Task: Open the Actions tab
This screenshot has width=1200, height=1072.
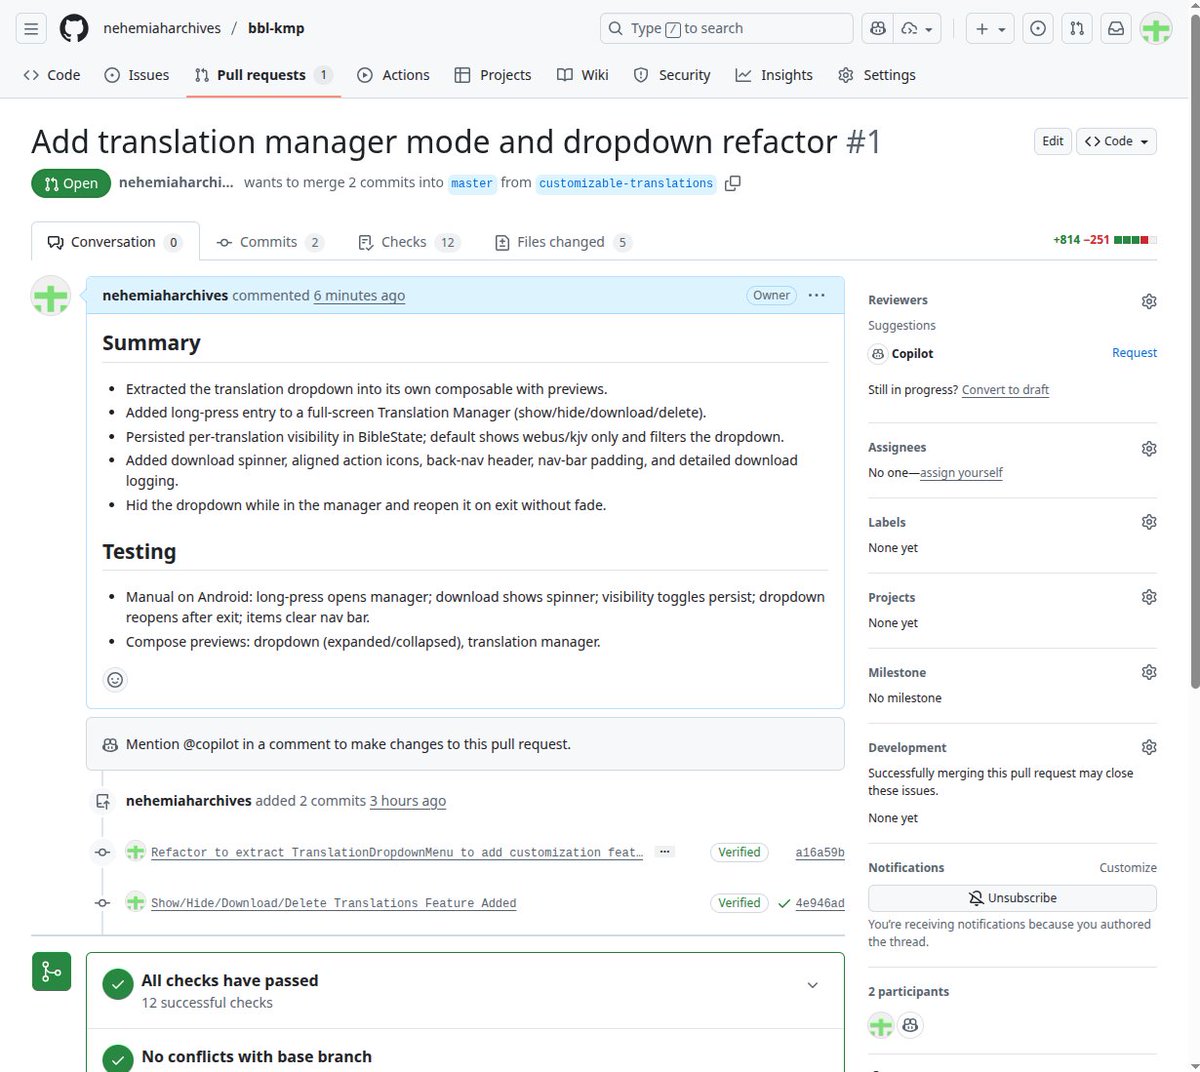Action: (x=394, y=75)
